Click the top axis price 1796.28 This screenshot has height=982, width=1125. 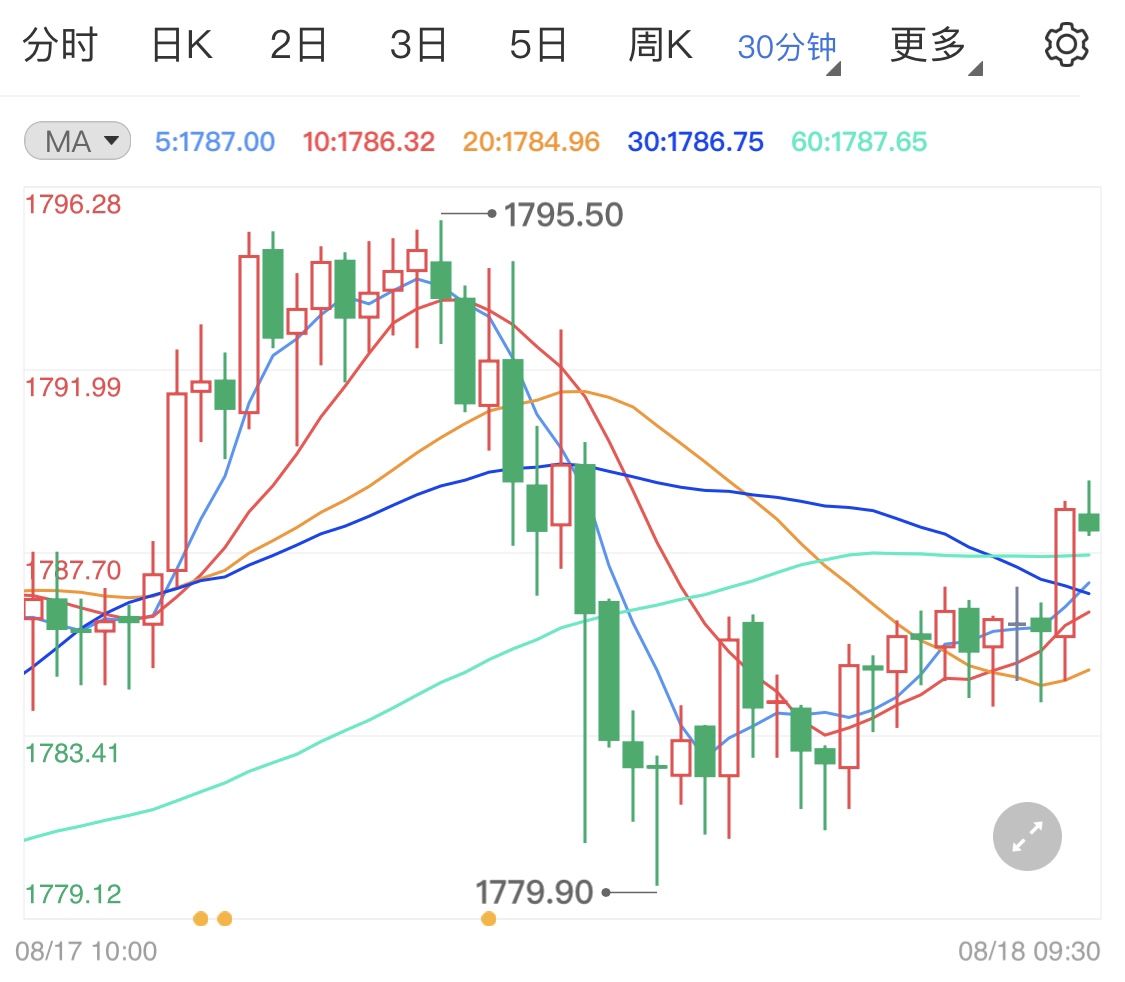point(73,204)
